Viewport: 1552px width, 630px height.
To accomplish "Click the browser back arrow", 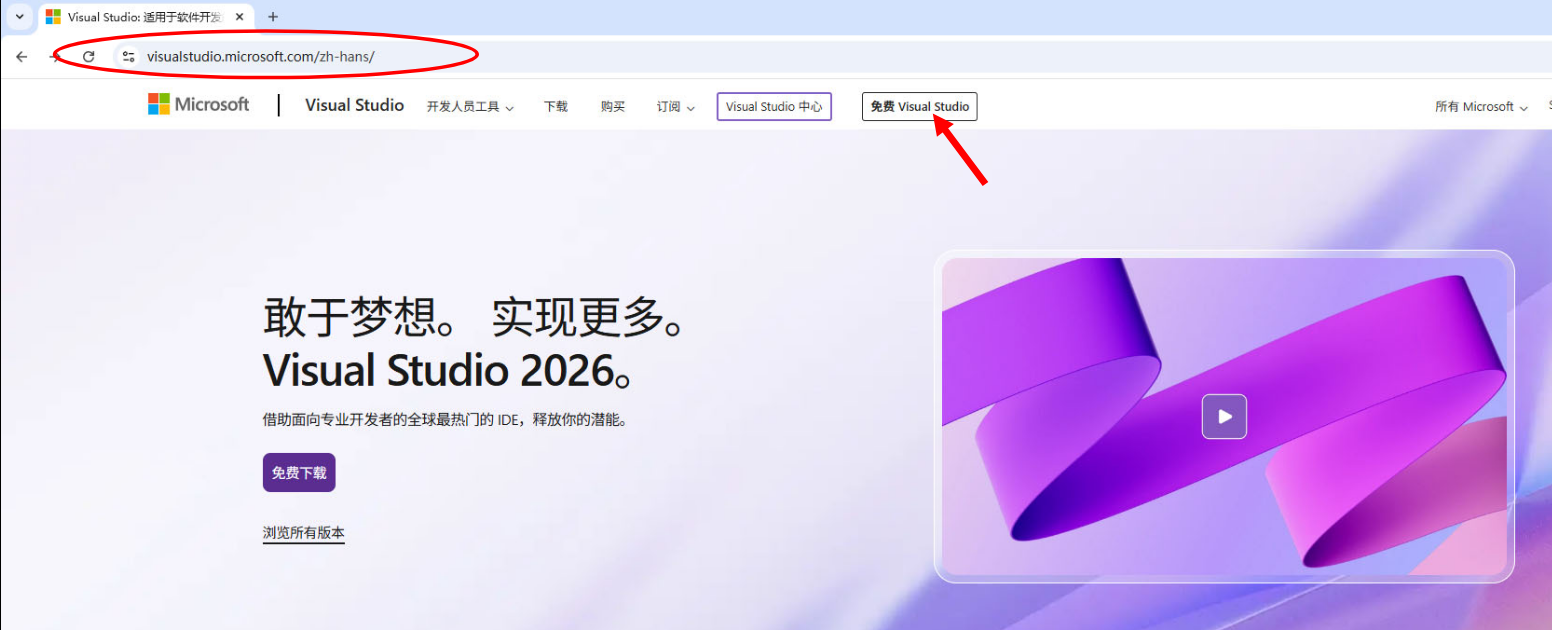I will click(21, 57).
